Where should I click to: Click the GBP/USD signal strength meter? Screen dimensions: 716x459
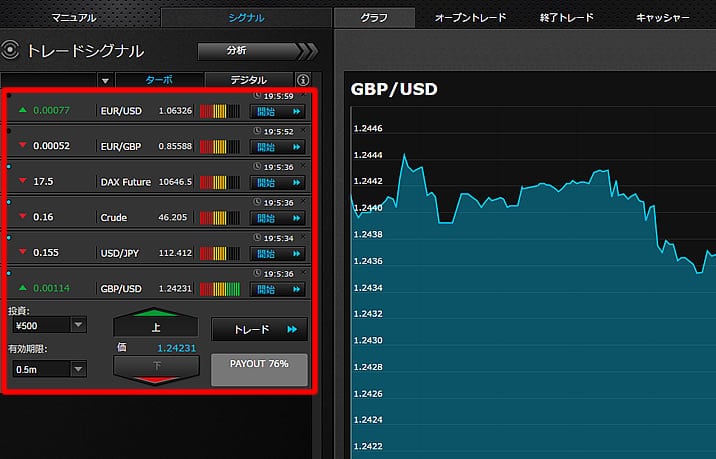[220, 289]
